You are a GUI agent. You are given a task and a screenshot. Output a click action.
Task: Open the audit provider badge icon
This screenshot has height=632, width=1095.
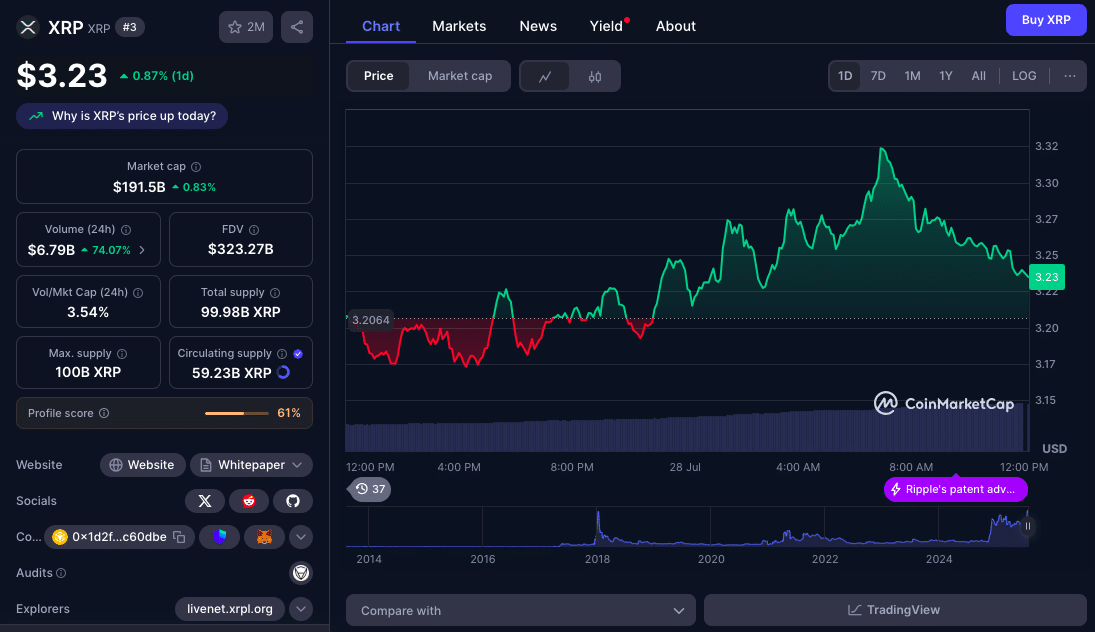[301, 573]
